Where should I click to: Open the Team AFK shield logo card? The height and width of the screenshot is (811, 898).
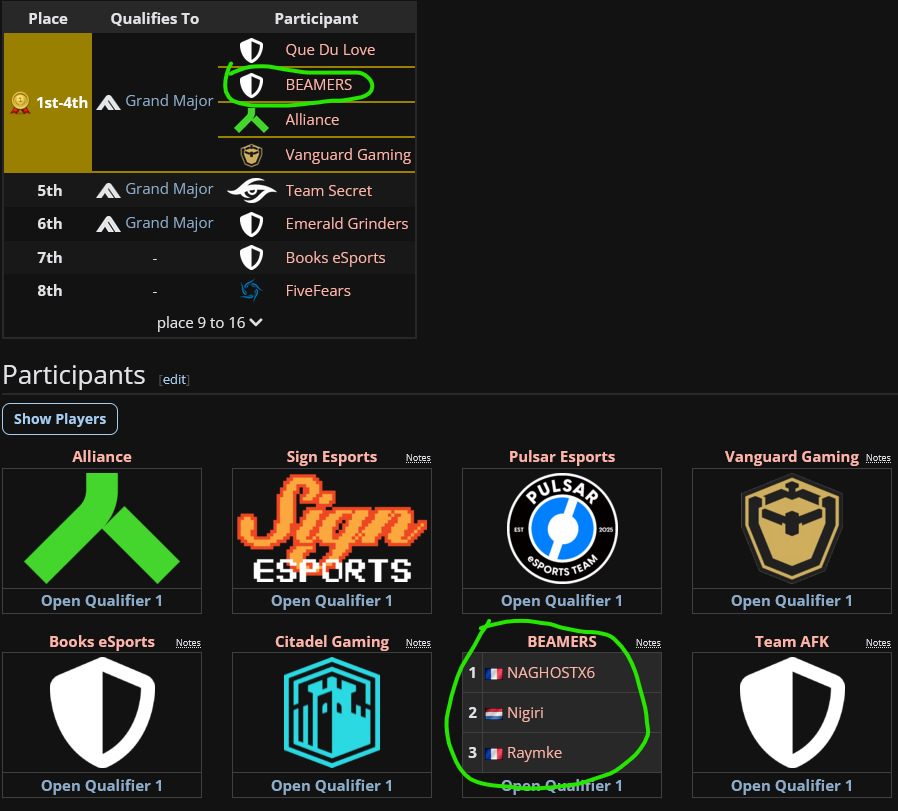click(791, 712)
